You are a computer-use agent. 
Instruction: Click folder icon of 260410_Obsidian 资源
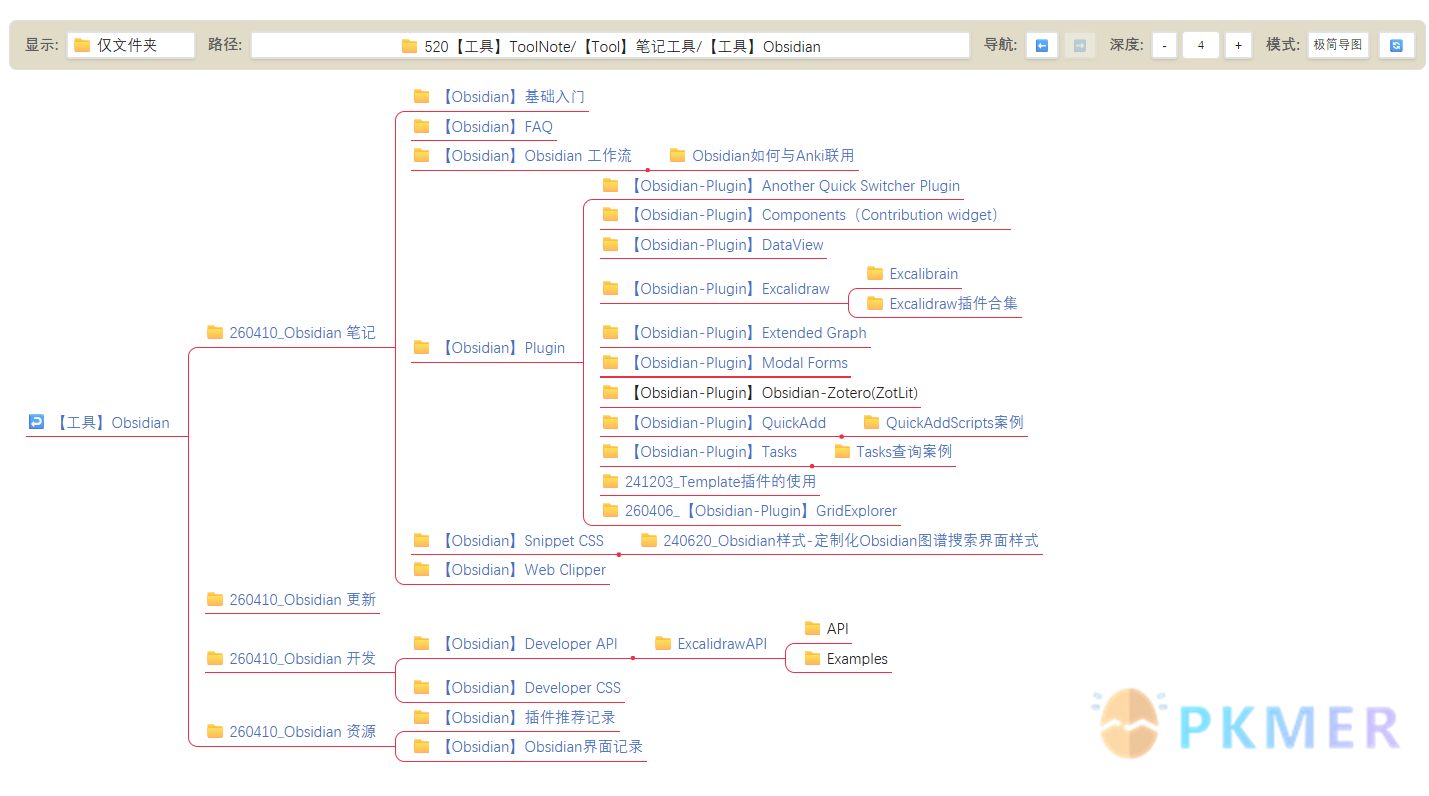click(215, 731)
